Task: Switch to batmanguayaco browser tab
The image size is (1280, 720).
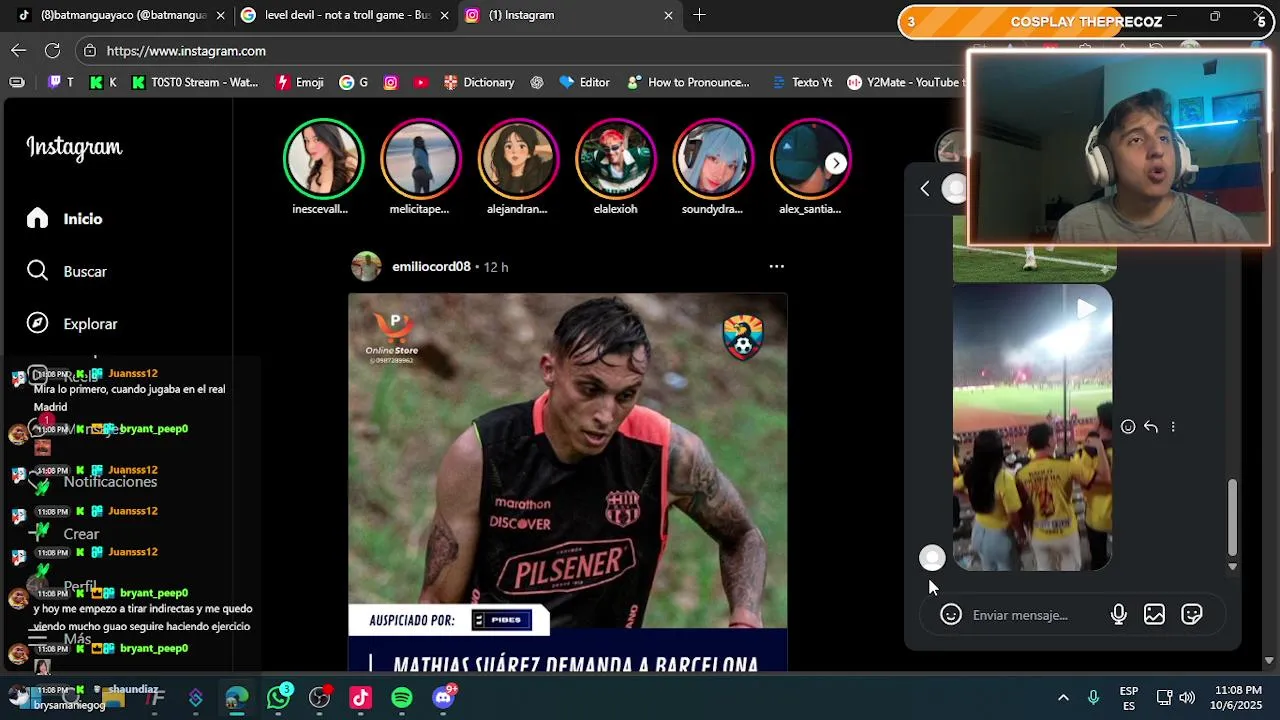Action: click(120, 15)
